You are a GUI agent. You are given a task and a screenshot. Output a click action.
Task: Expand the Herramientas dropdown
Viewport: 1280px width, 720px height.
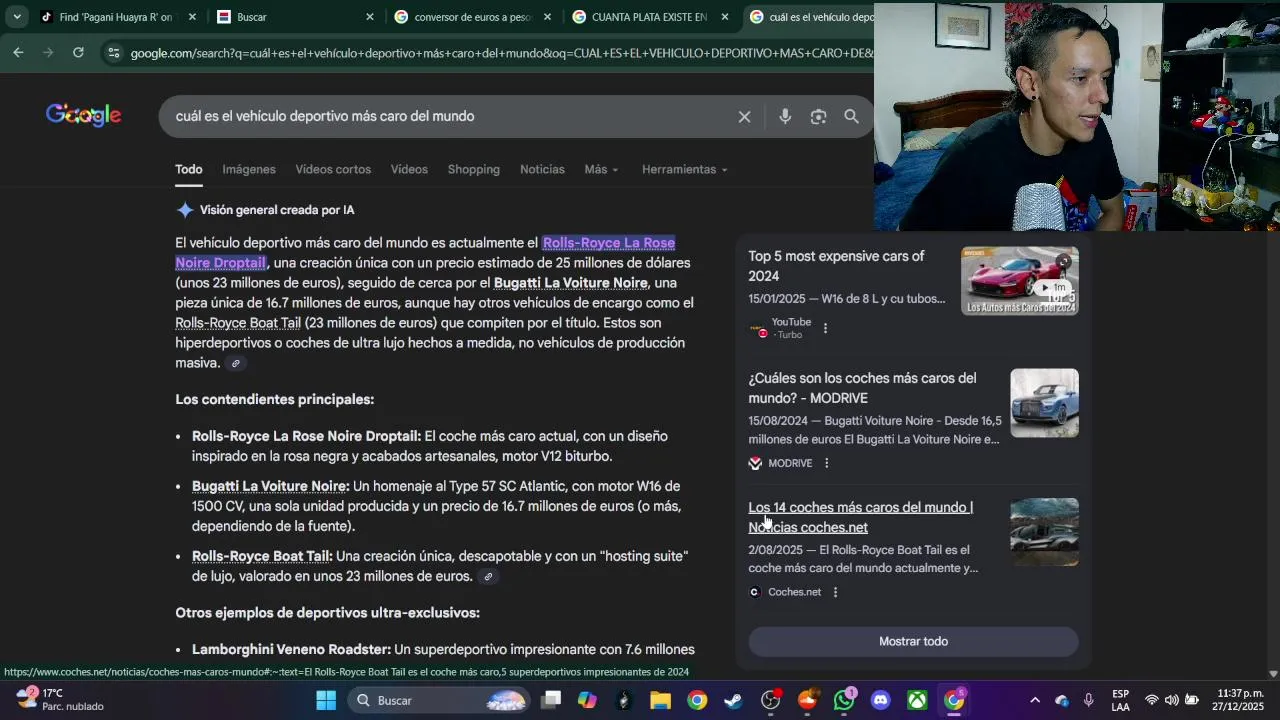[685, 169]
